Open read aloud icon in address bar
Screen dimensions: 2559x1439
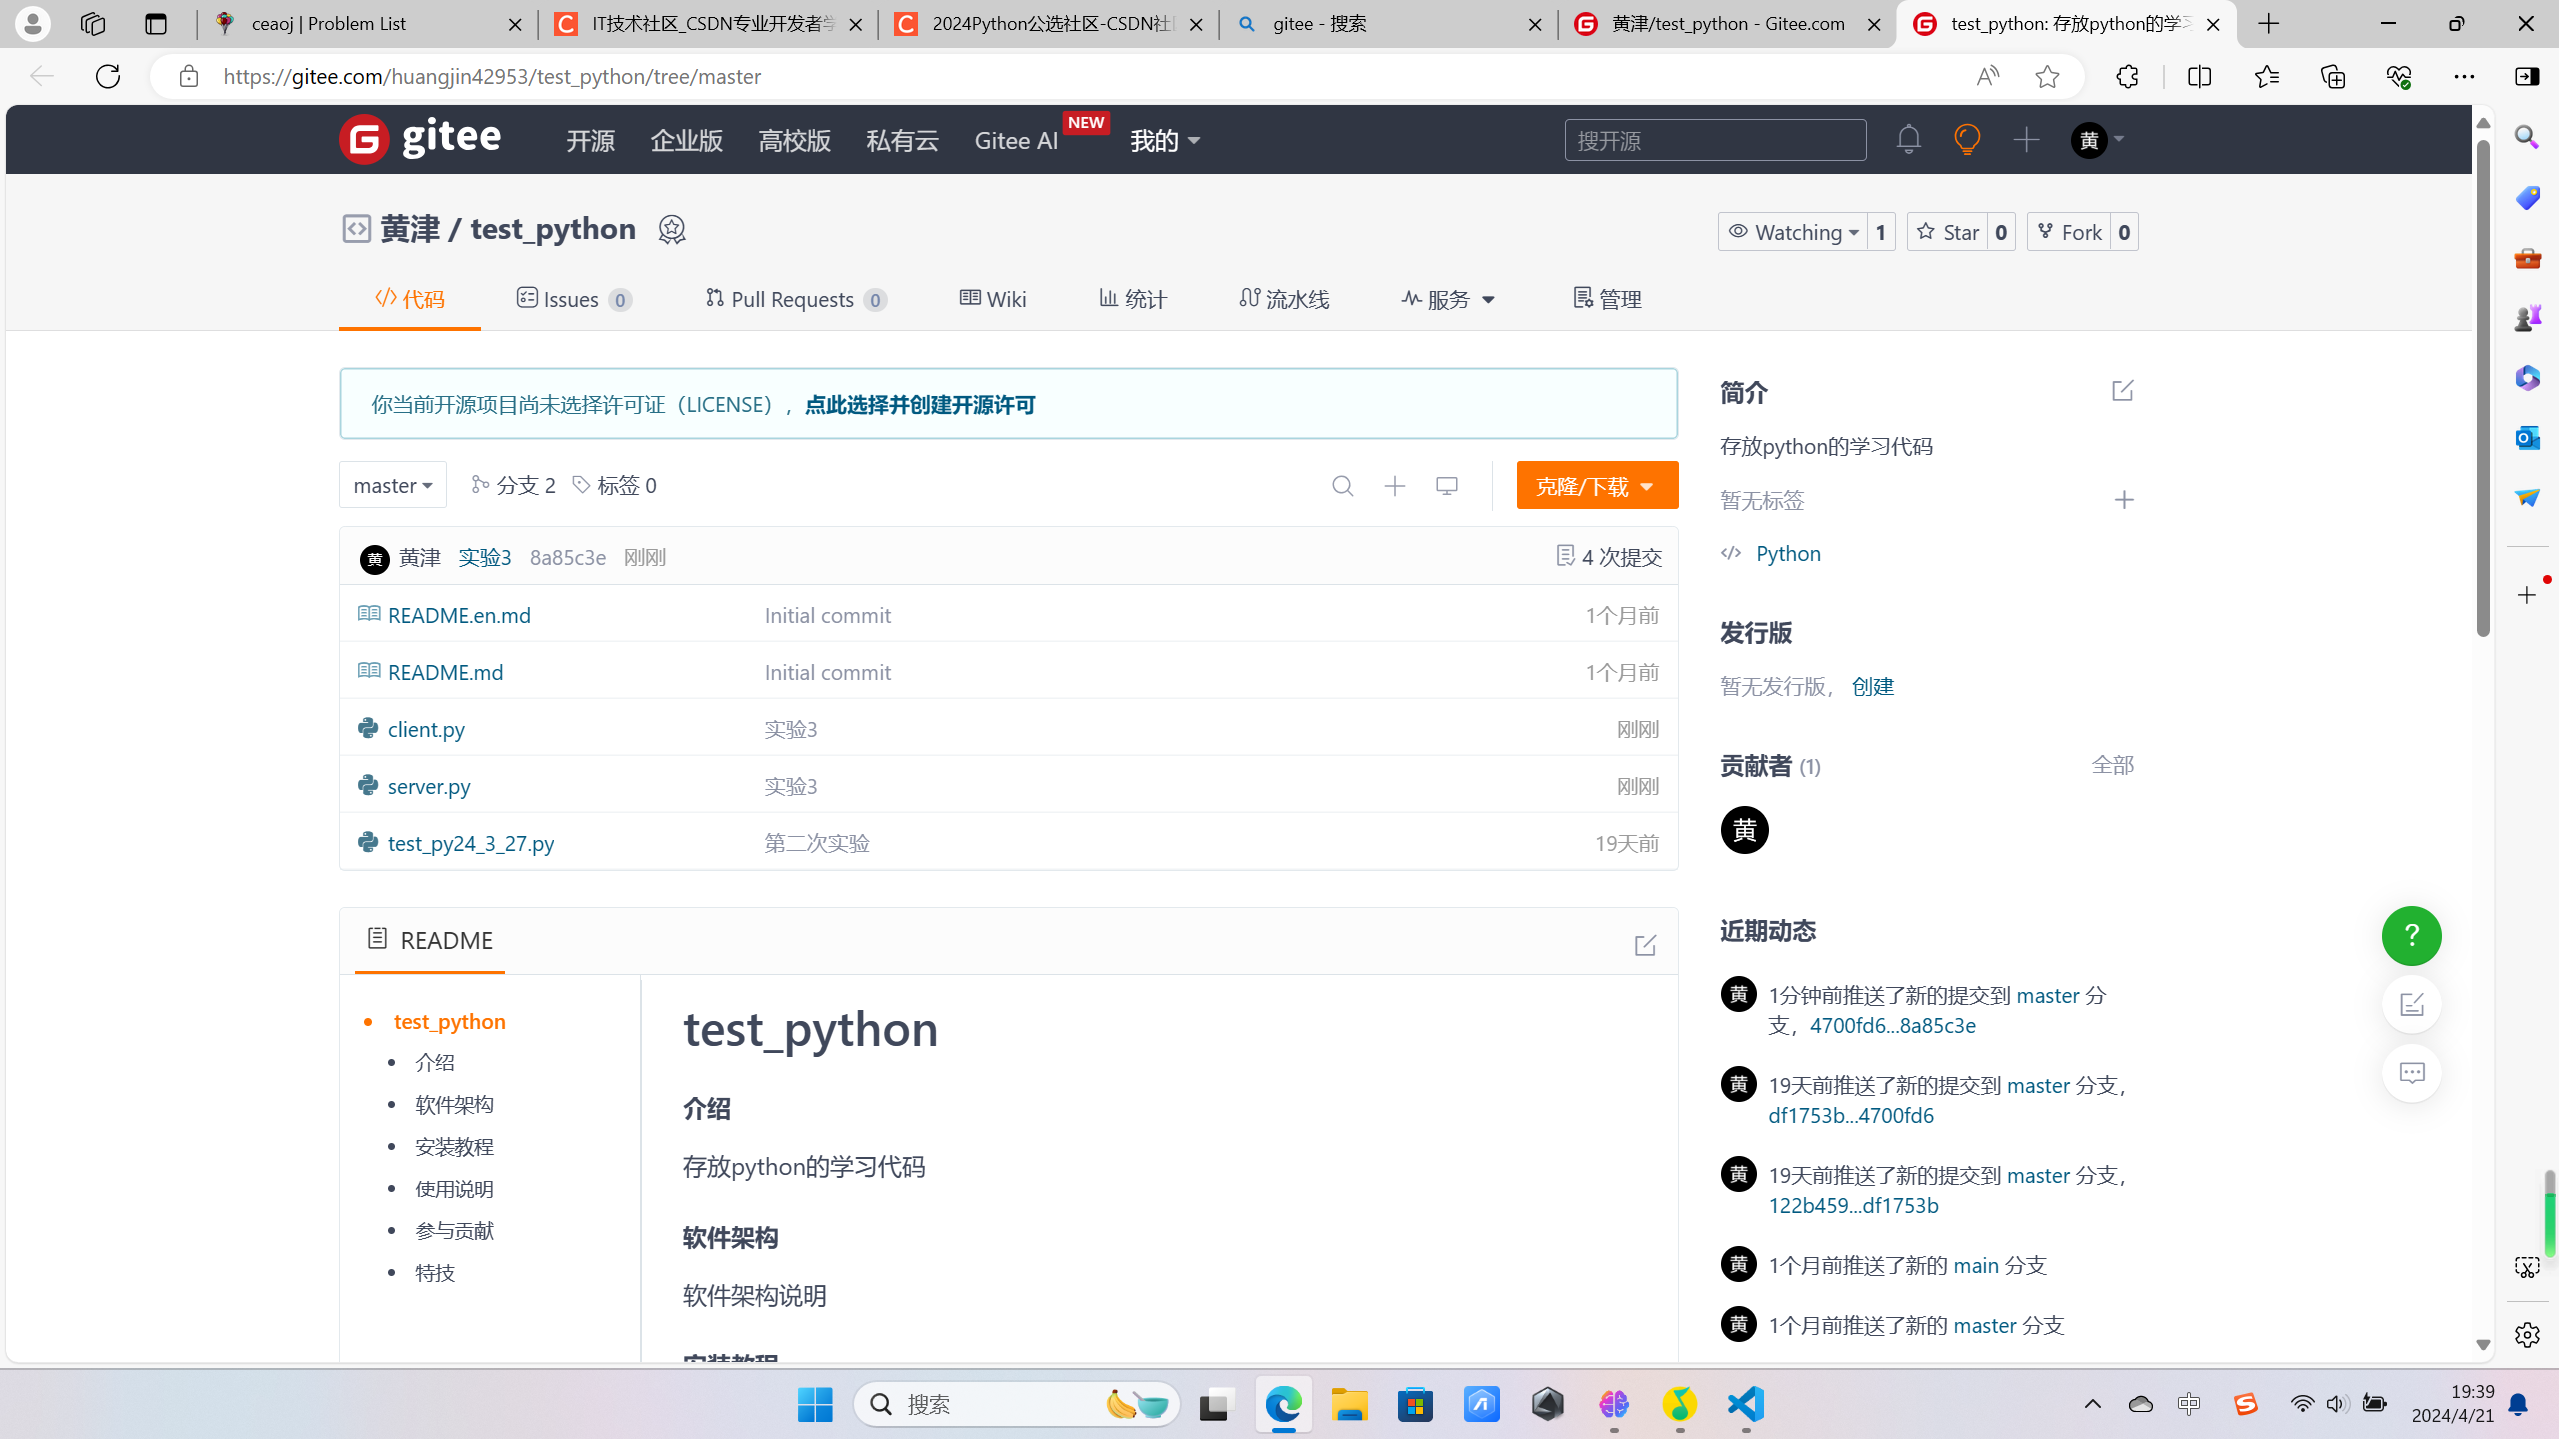click(x=1987, y=76)
